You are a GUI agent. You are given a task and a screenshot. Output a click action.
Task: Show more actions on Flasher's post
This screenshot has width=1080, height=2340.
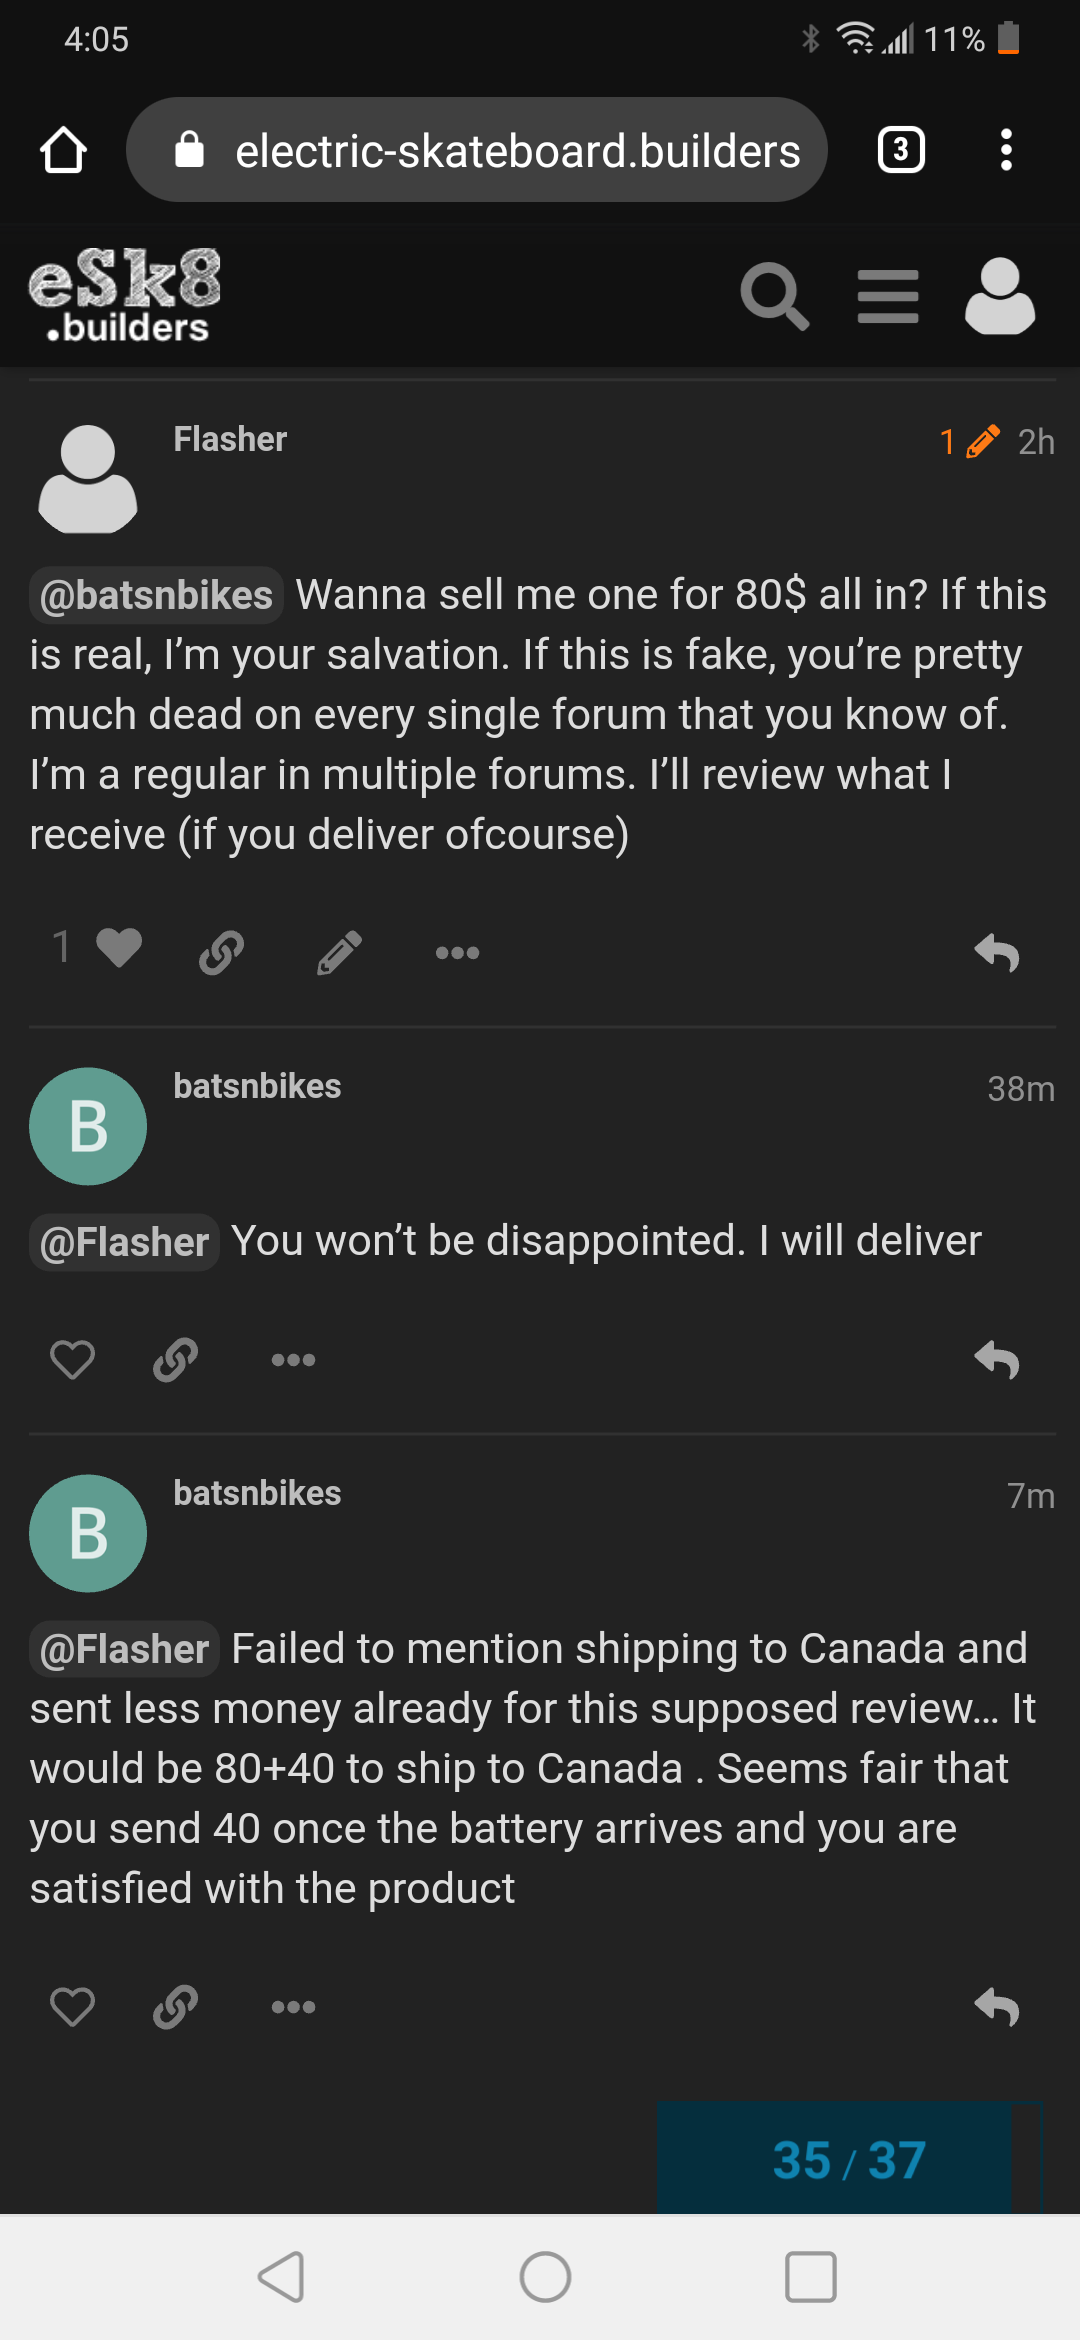[457, 953]
